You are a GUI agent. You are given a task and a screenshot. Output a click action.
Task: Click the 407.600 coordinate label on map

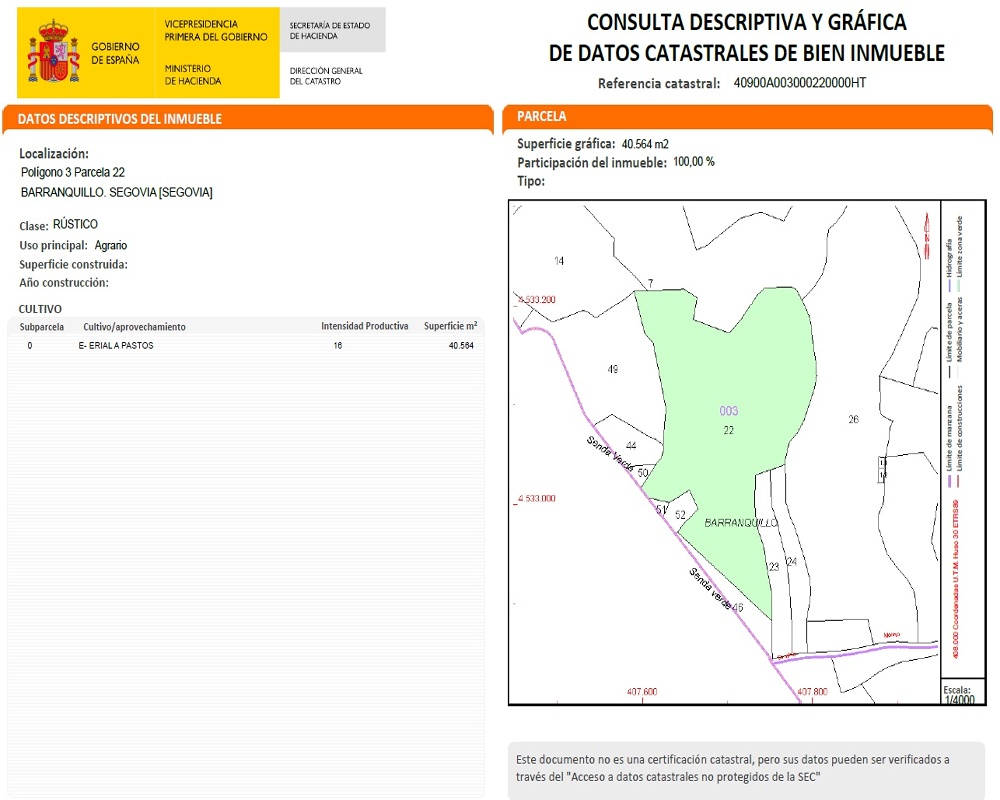coord(641,692)
